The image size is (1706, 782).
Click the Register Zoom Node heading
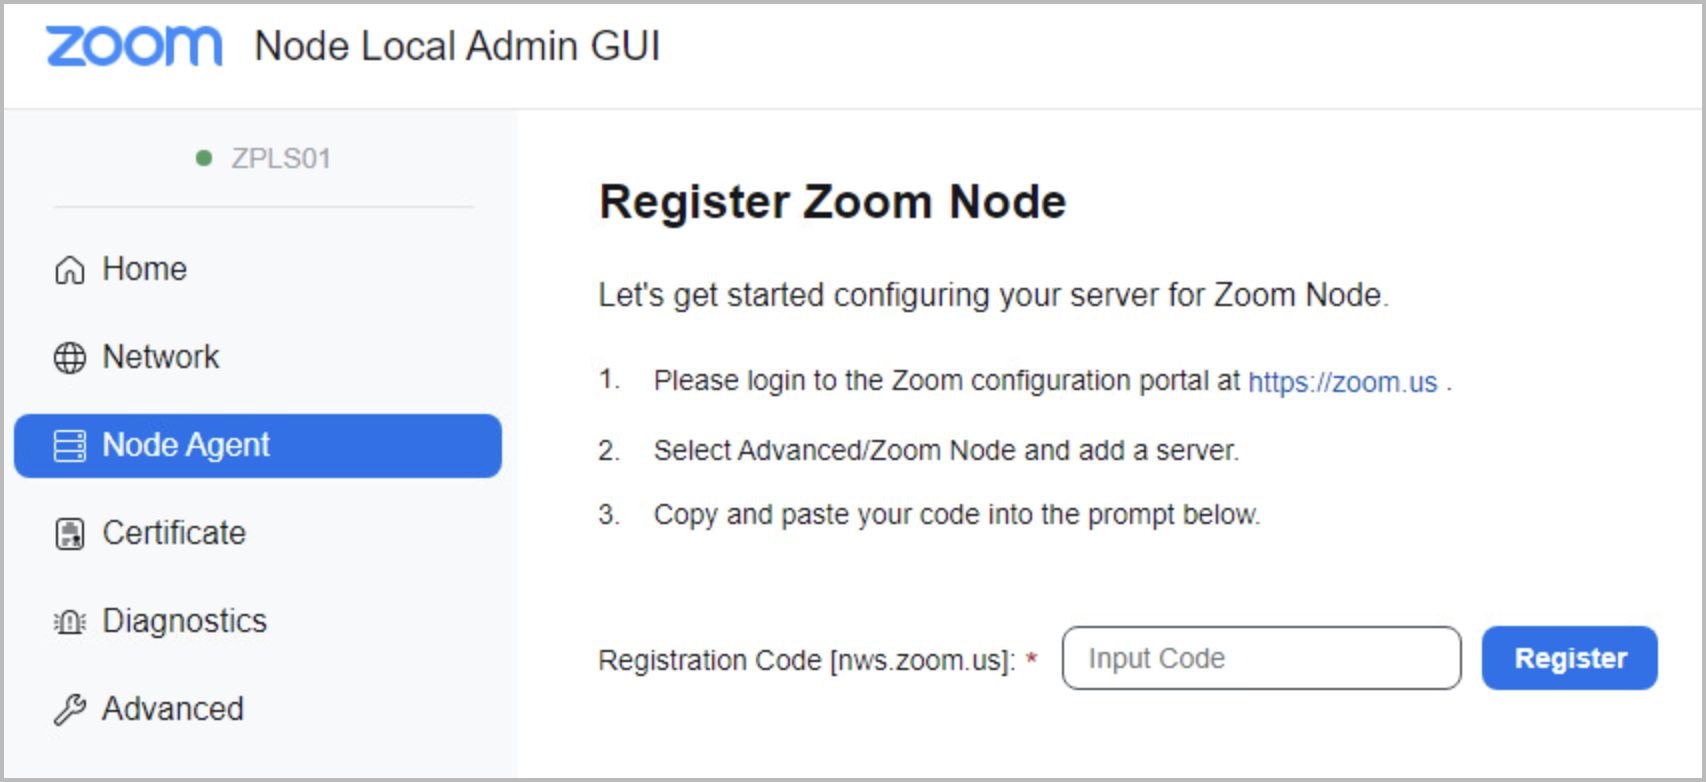click(x=832, y=202)
